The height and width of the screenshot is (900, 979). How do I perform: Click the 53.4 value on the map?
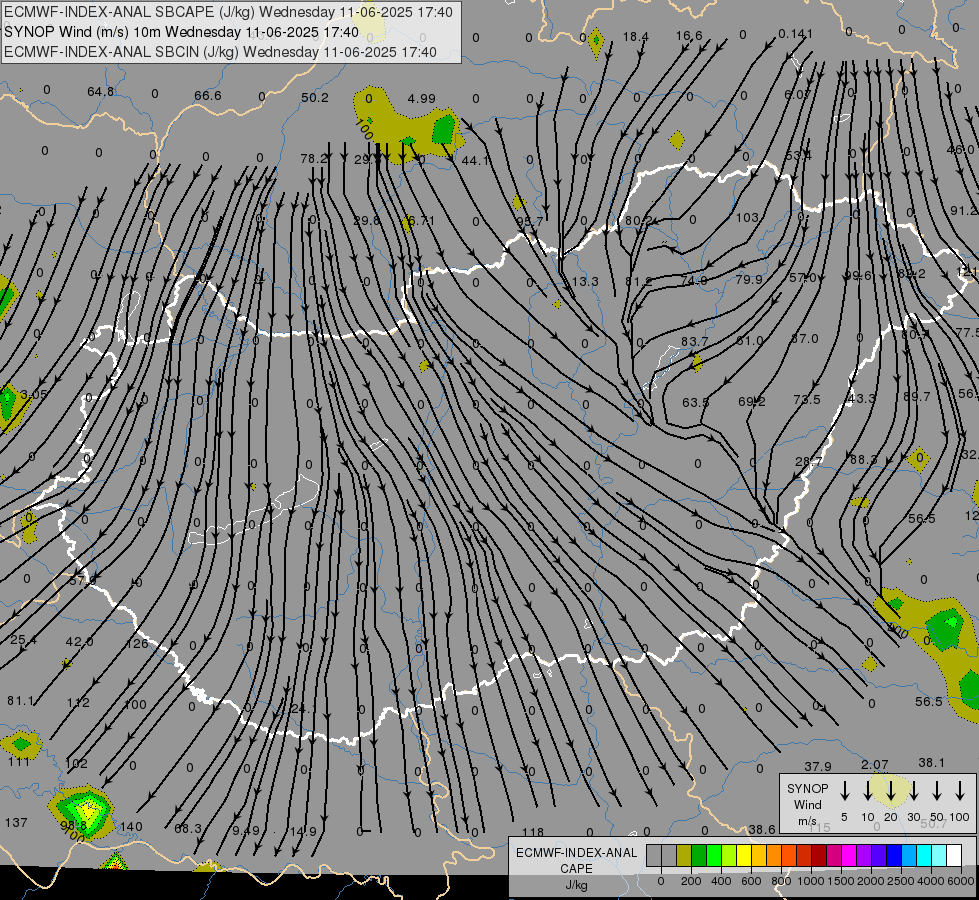pyautogui.click(x=798, y=155)
